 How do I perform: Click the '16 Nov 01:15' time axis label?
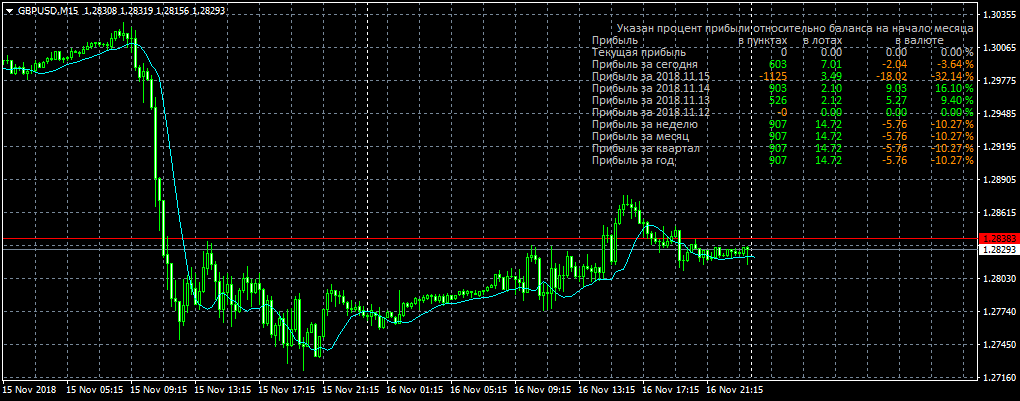click(x=414, y=390)
